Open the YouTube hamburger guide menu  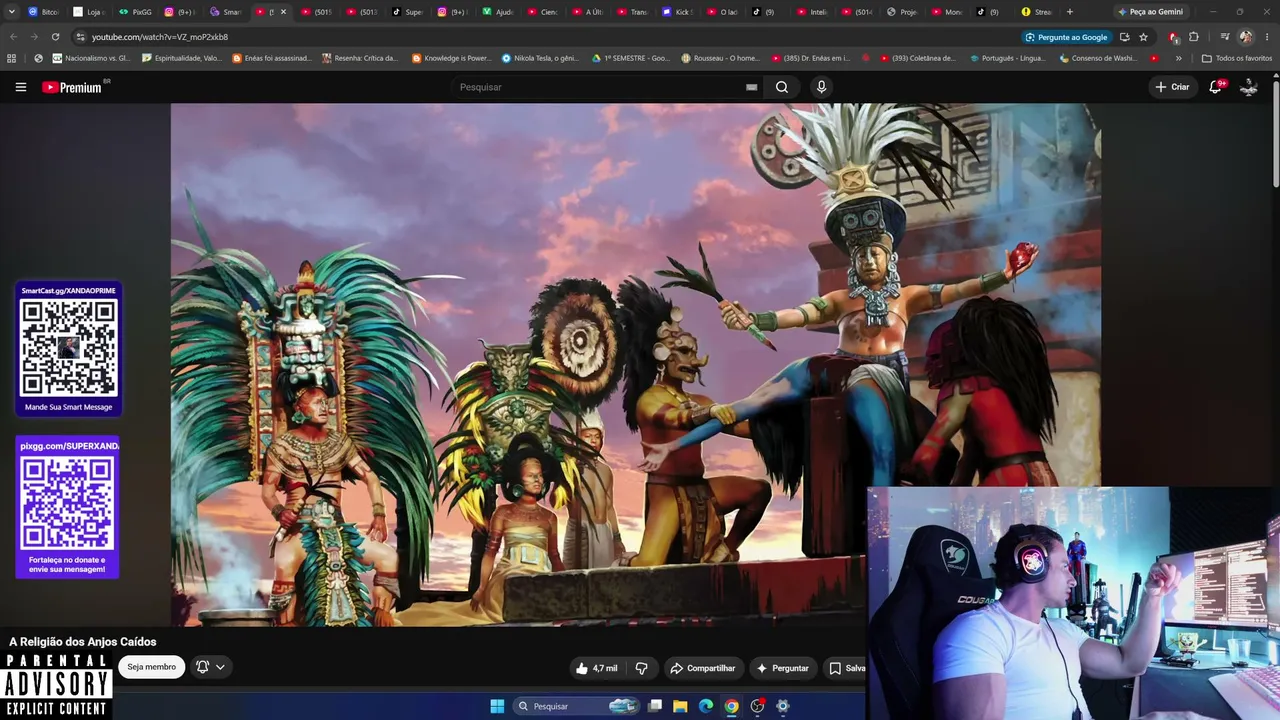click(x=20, y=87)
